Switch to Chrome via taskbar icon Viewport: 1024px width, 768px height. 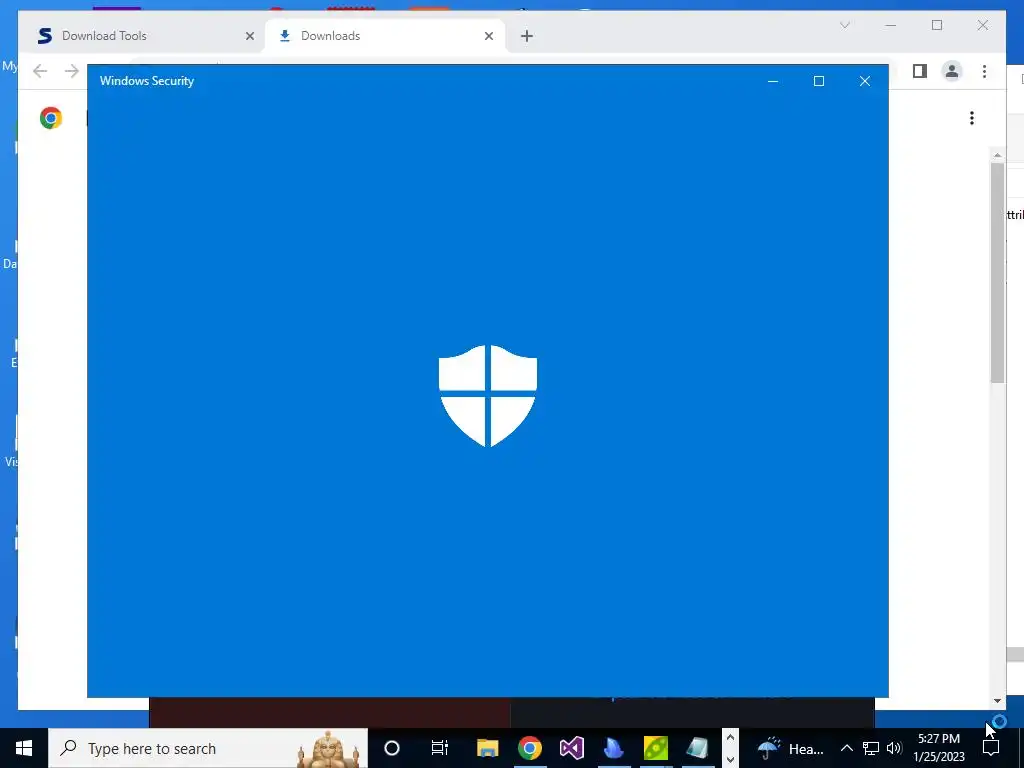(x=530, y=748)
